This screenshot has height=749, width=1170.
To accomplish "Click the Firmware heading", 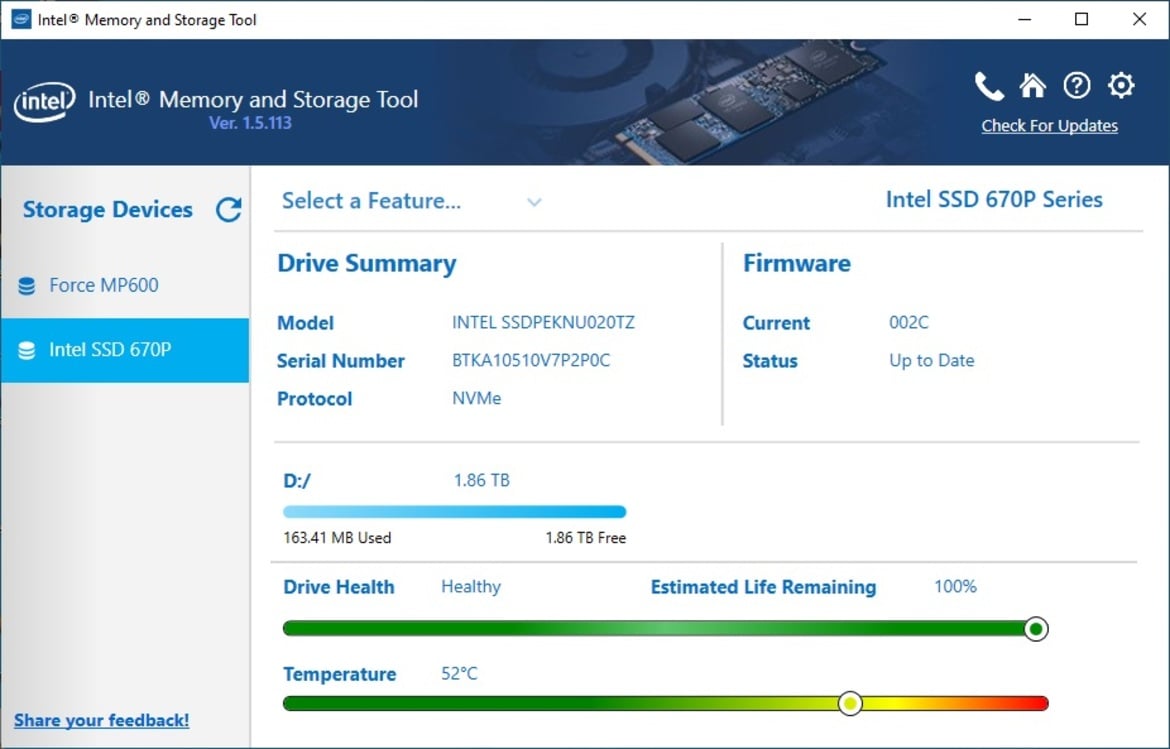I will click(796, 263).
